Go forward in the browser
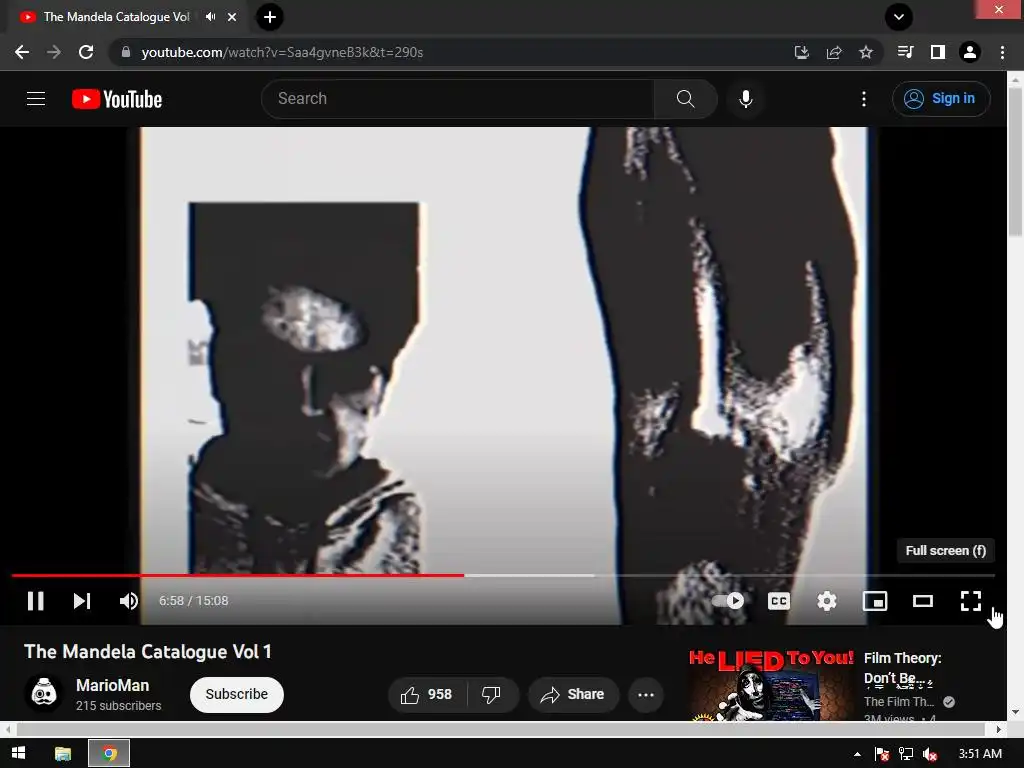The width and height of the screenshot is (1024, 768). pyautogui.click(x=54, y=52)
